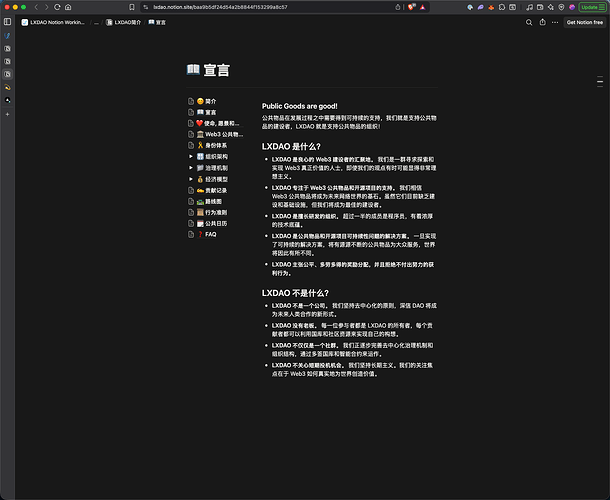Expand the 治理机制 toggle triangle
Viewport: 610px width, 500px height.
pos(190,167)
